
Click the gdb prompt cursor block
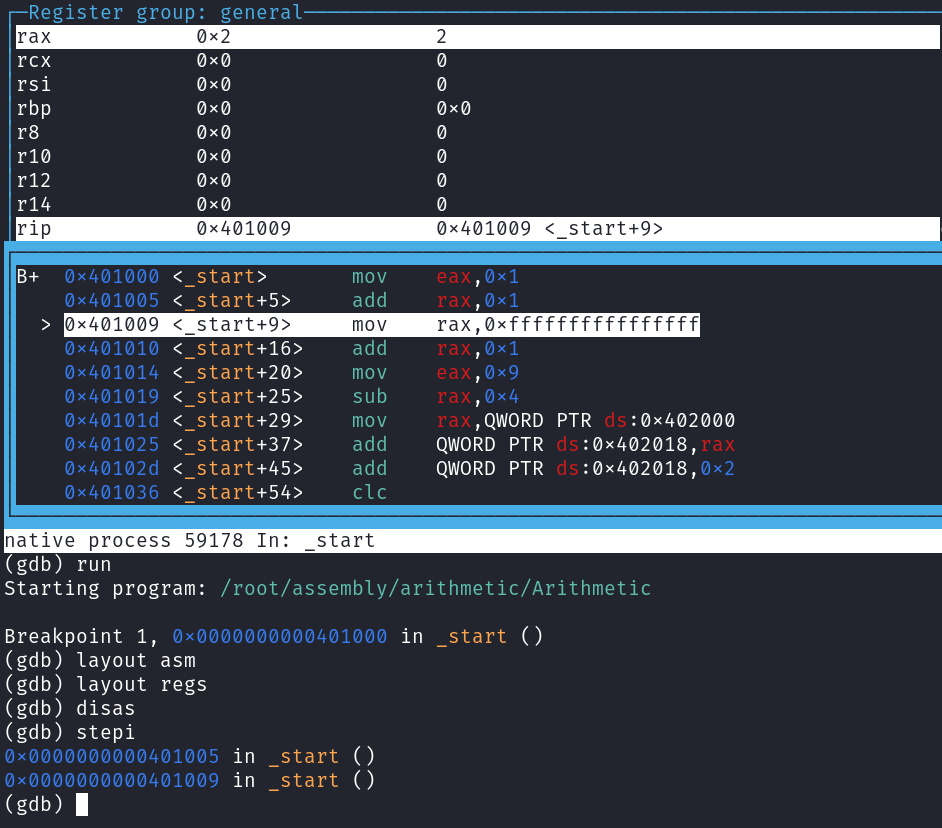click(x=82, y=804)
